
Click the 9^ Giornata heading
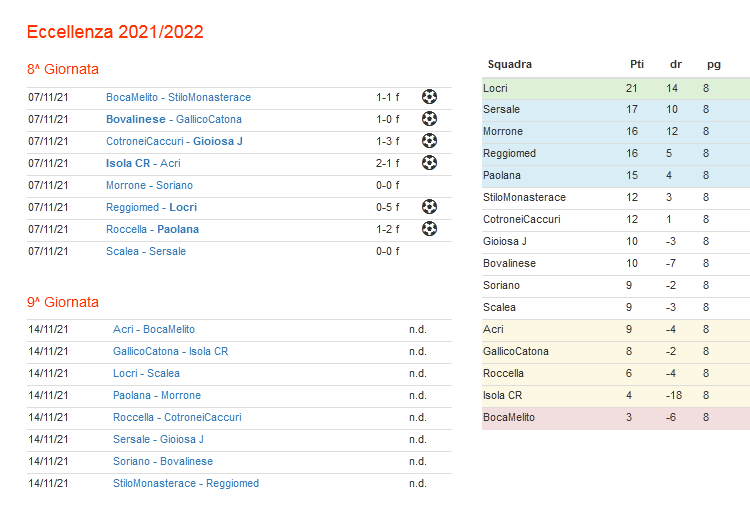coord(63,302)
